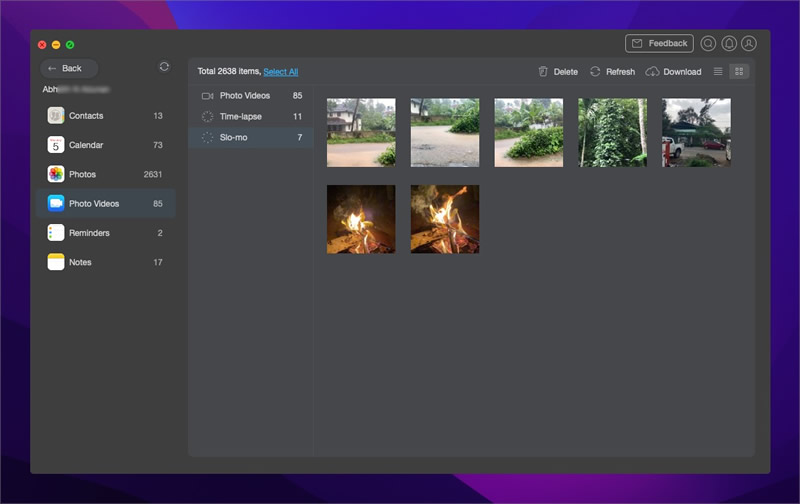This screenshot has width=800, height=504.
Task: Open the search icon in the top right
Action: click(708, 43)
